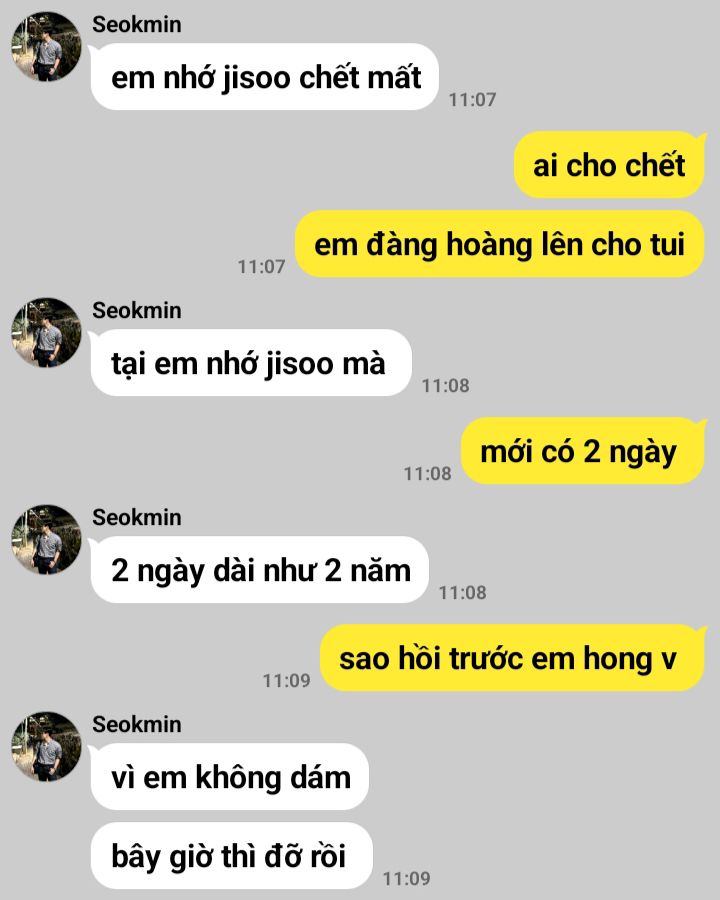
Task: Select the bubble 'tại em nhớ jisoo mà'
Action: (x=251, y=363)
